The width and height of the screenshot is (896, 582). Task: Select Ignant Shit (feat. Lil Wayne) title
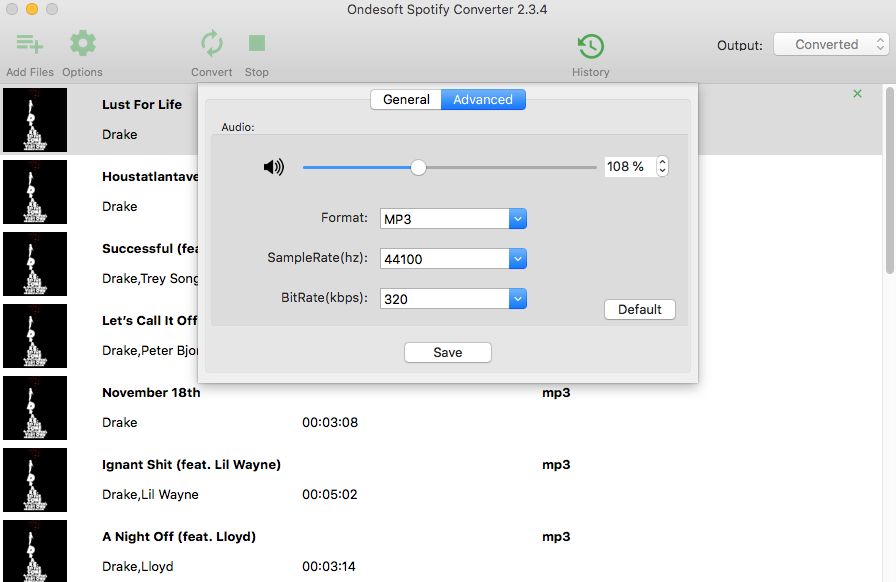pos(191,465)
